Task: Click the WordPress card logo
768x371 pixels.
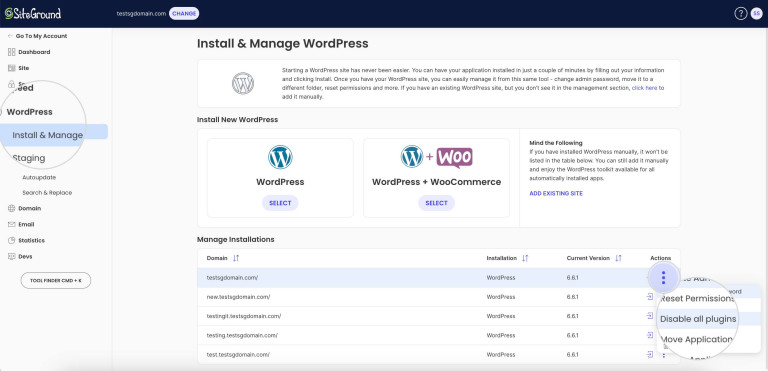Action: (280, 157)
